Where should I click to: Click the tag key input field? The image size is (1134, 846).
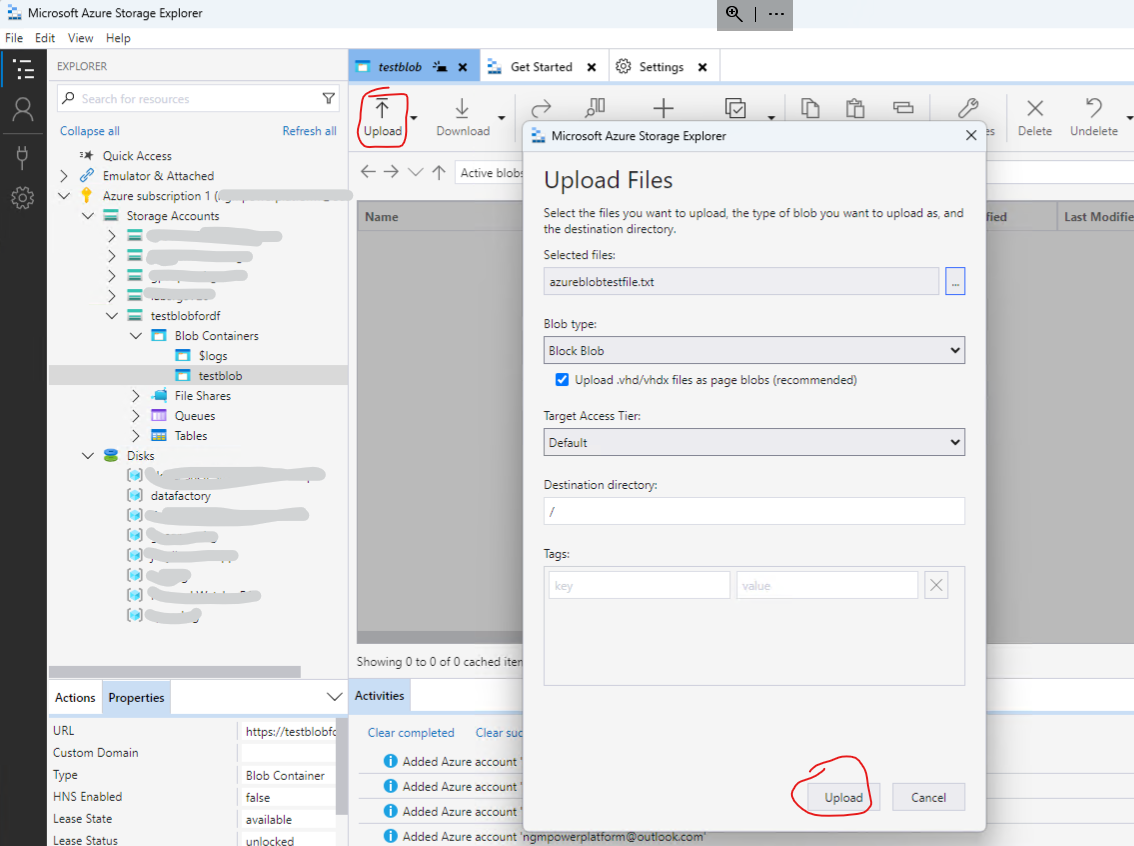point(639,585)
